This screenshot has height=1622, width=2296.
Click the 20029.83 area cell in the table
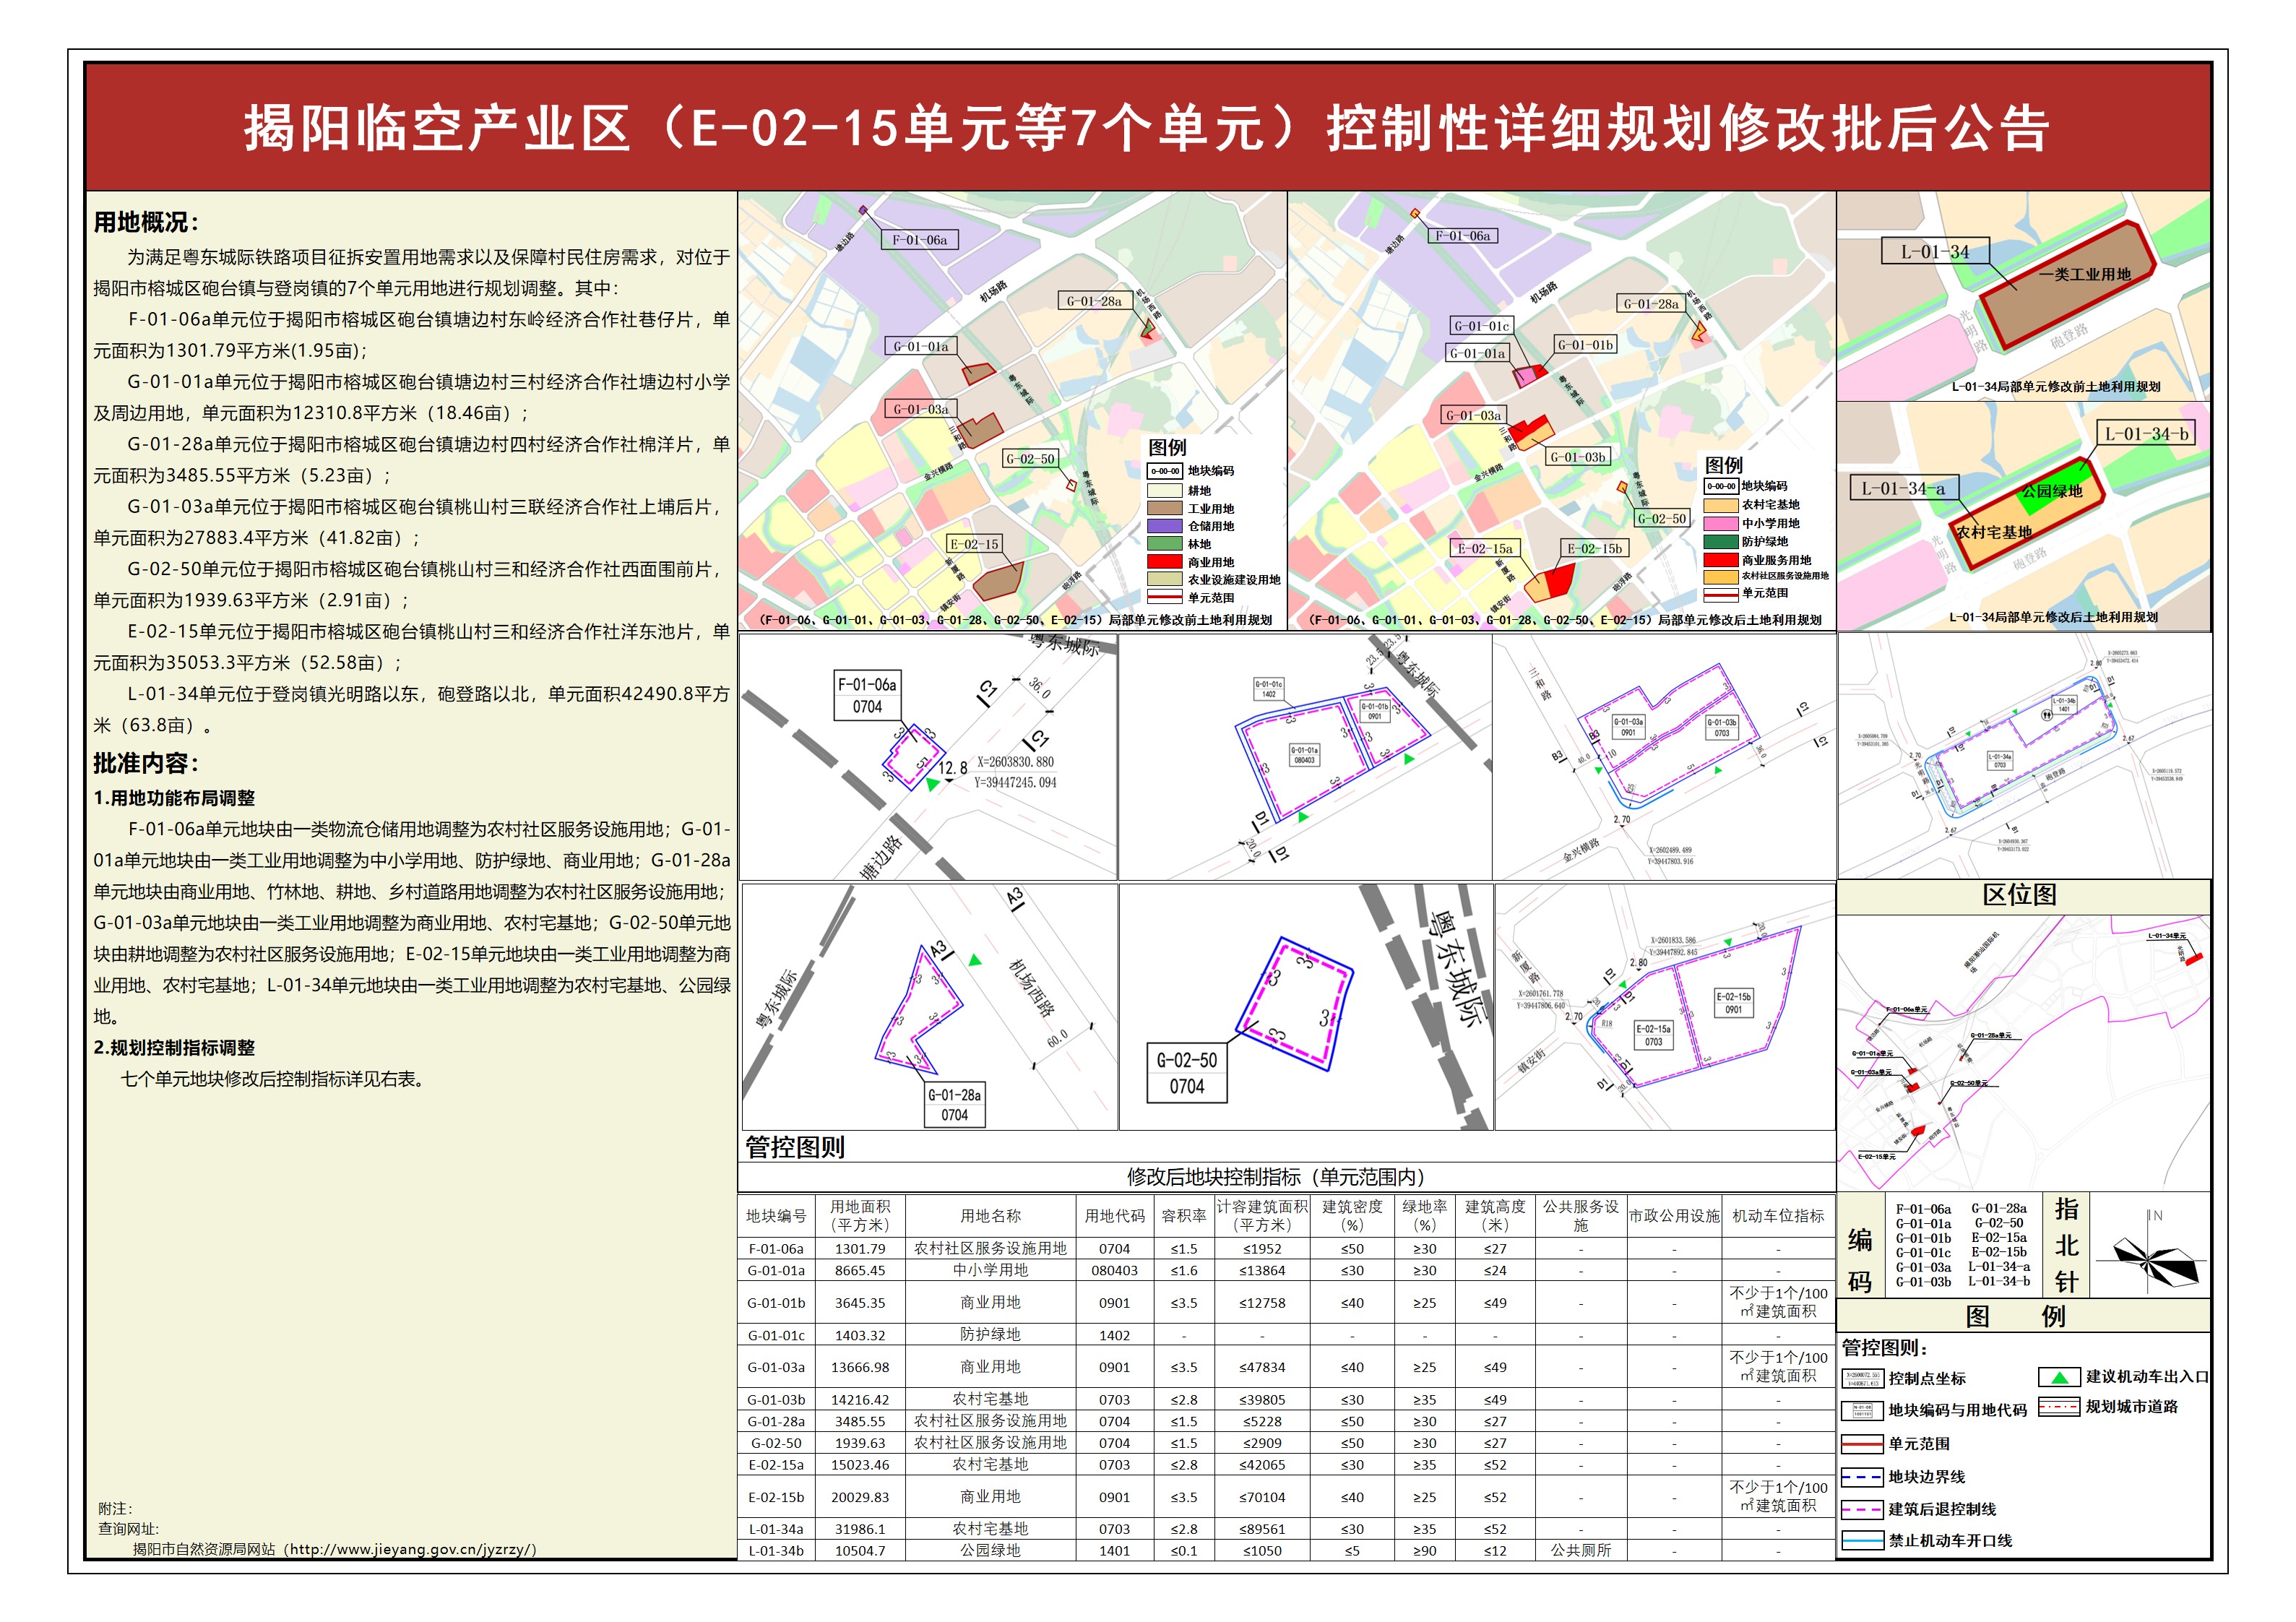(860, 1497)
